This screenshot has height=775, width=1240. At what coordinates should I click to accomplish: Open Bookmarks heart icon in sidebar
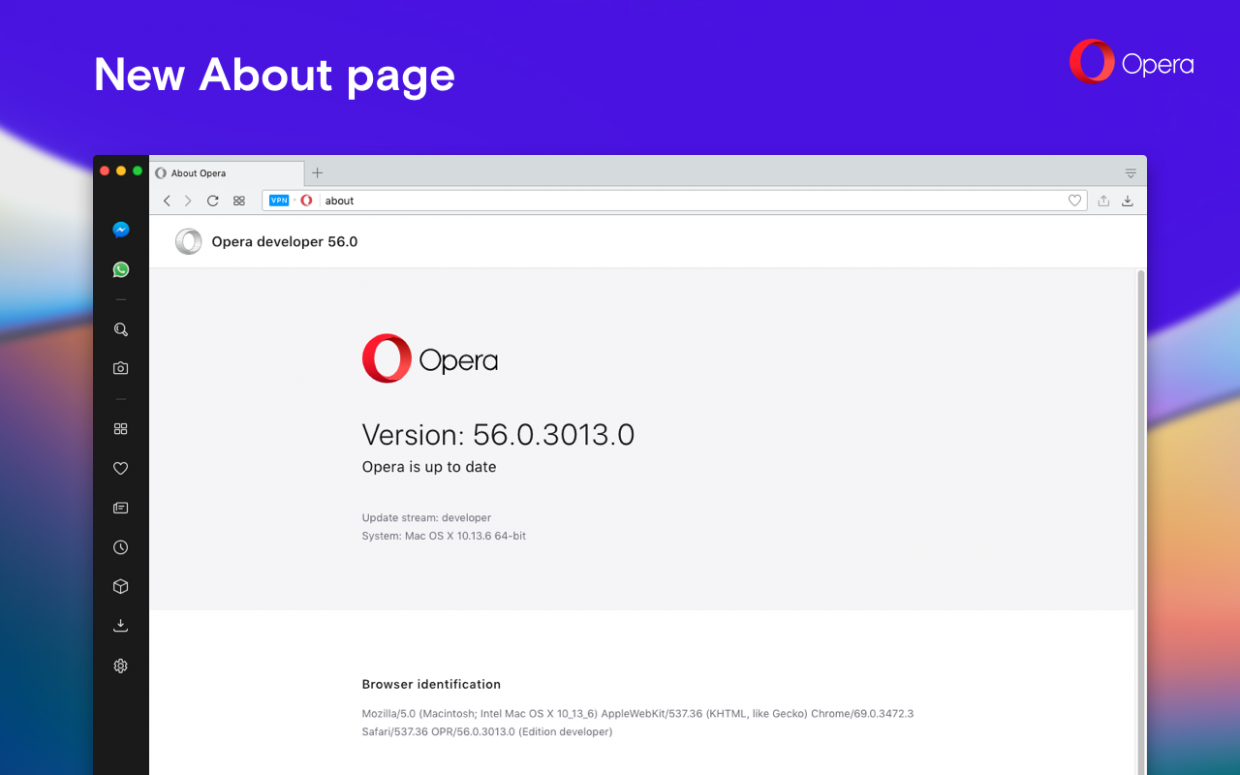click(x=121, y=468)
